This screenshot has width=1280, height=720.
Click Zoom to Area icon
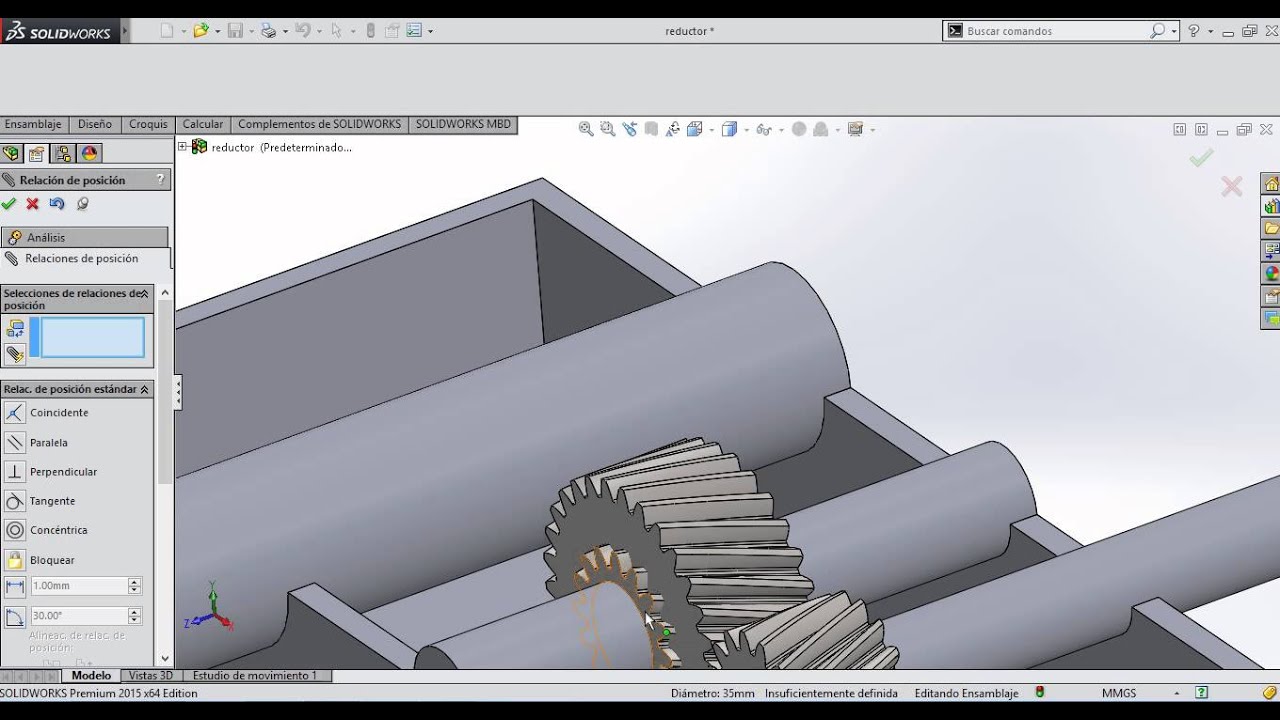coord(607,129)
